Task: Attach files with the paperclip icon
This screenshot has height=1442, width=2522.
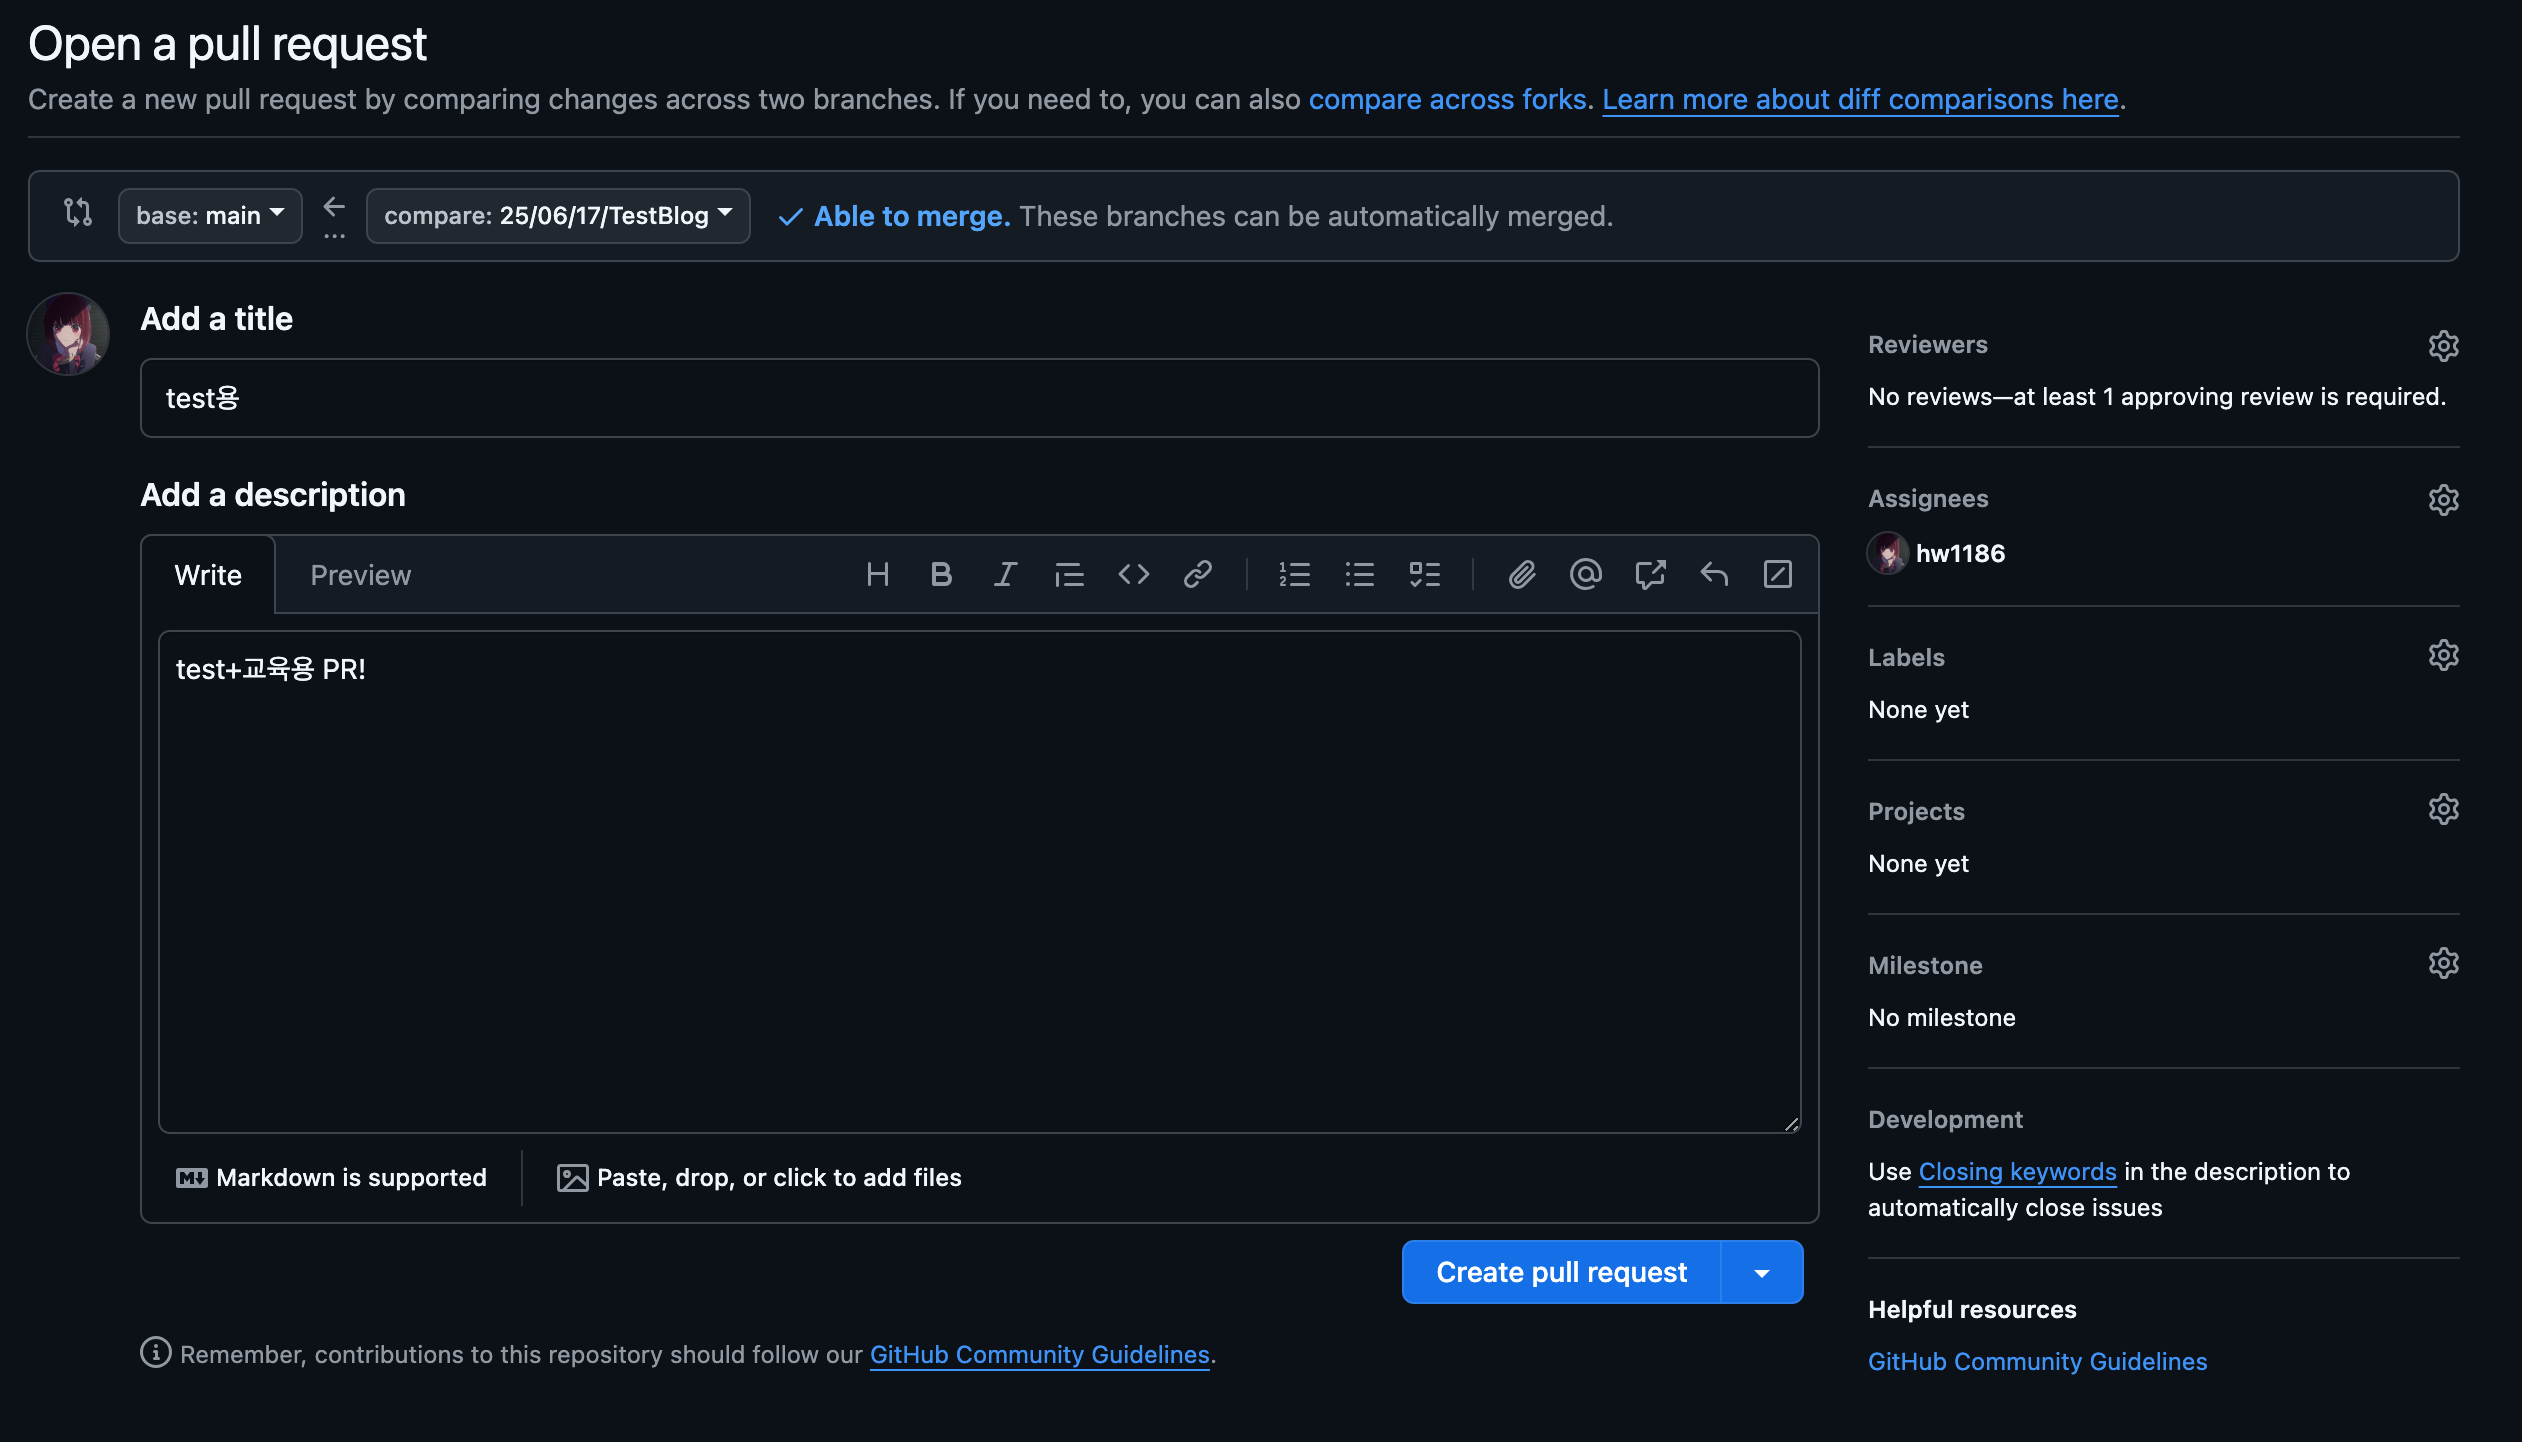Action: 1521,574
